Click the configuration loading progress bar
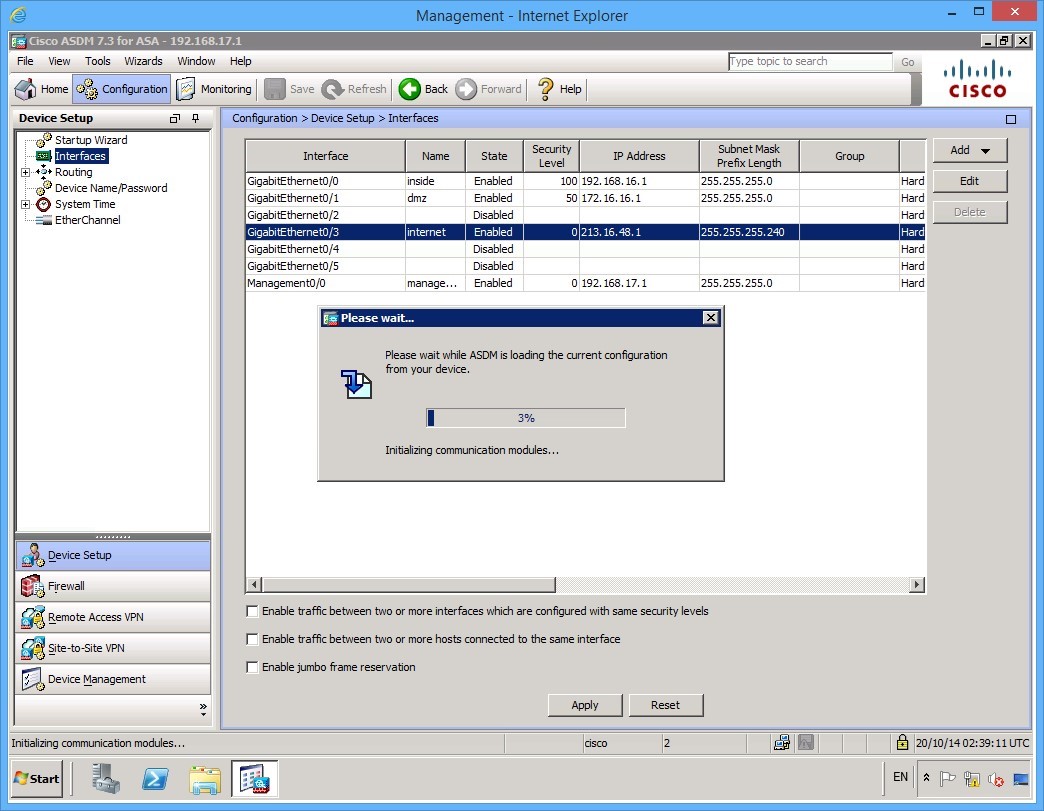This screenshot has height=811, width=1044. pyautogui.click(x=526, y=418)
